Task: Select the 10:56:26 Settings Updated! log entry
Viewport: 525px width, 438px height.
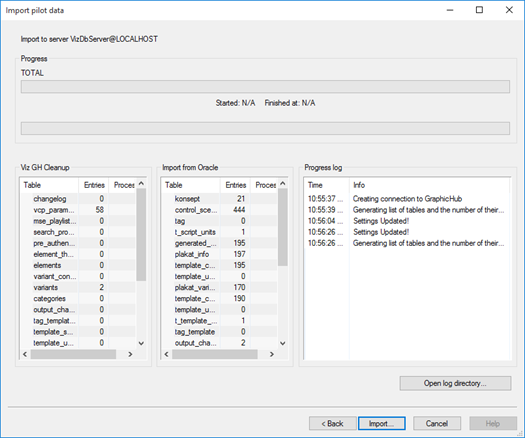Action: click(407, 232)
